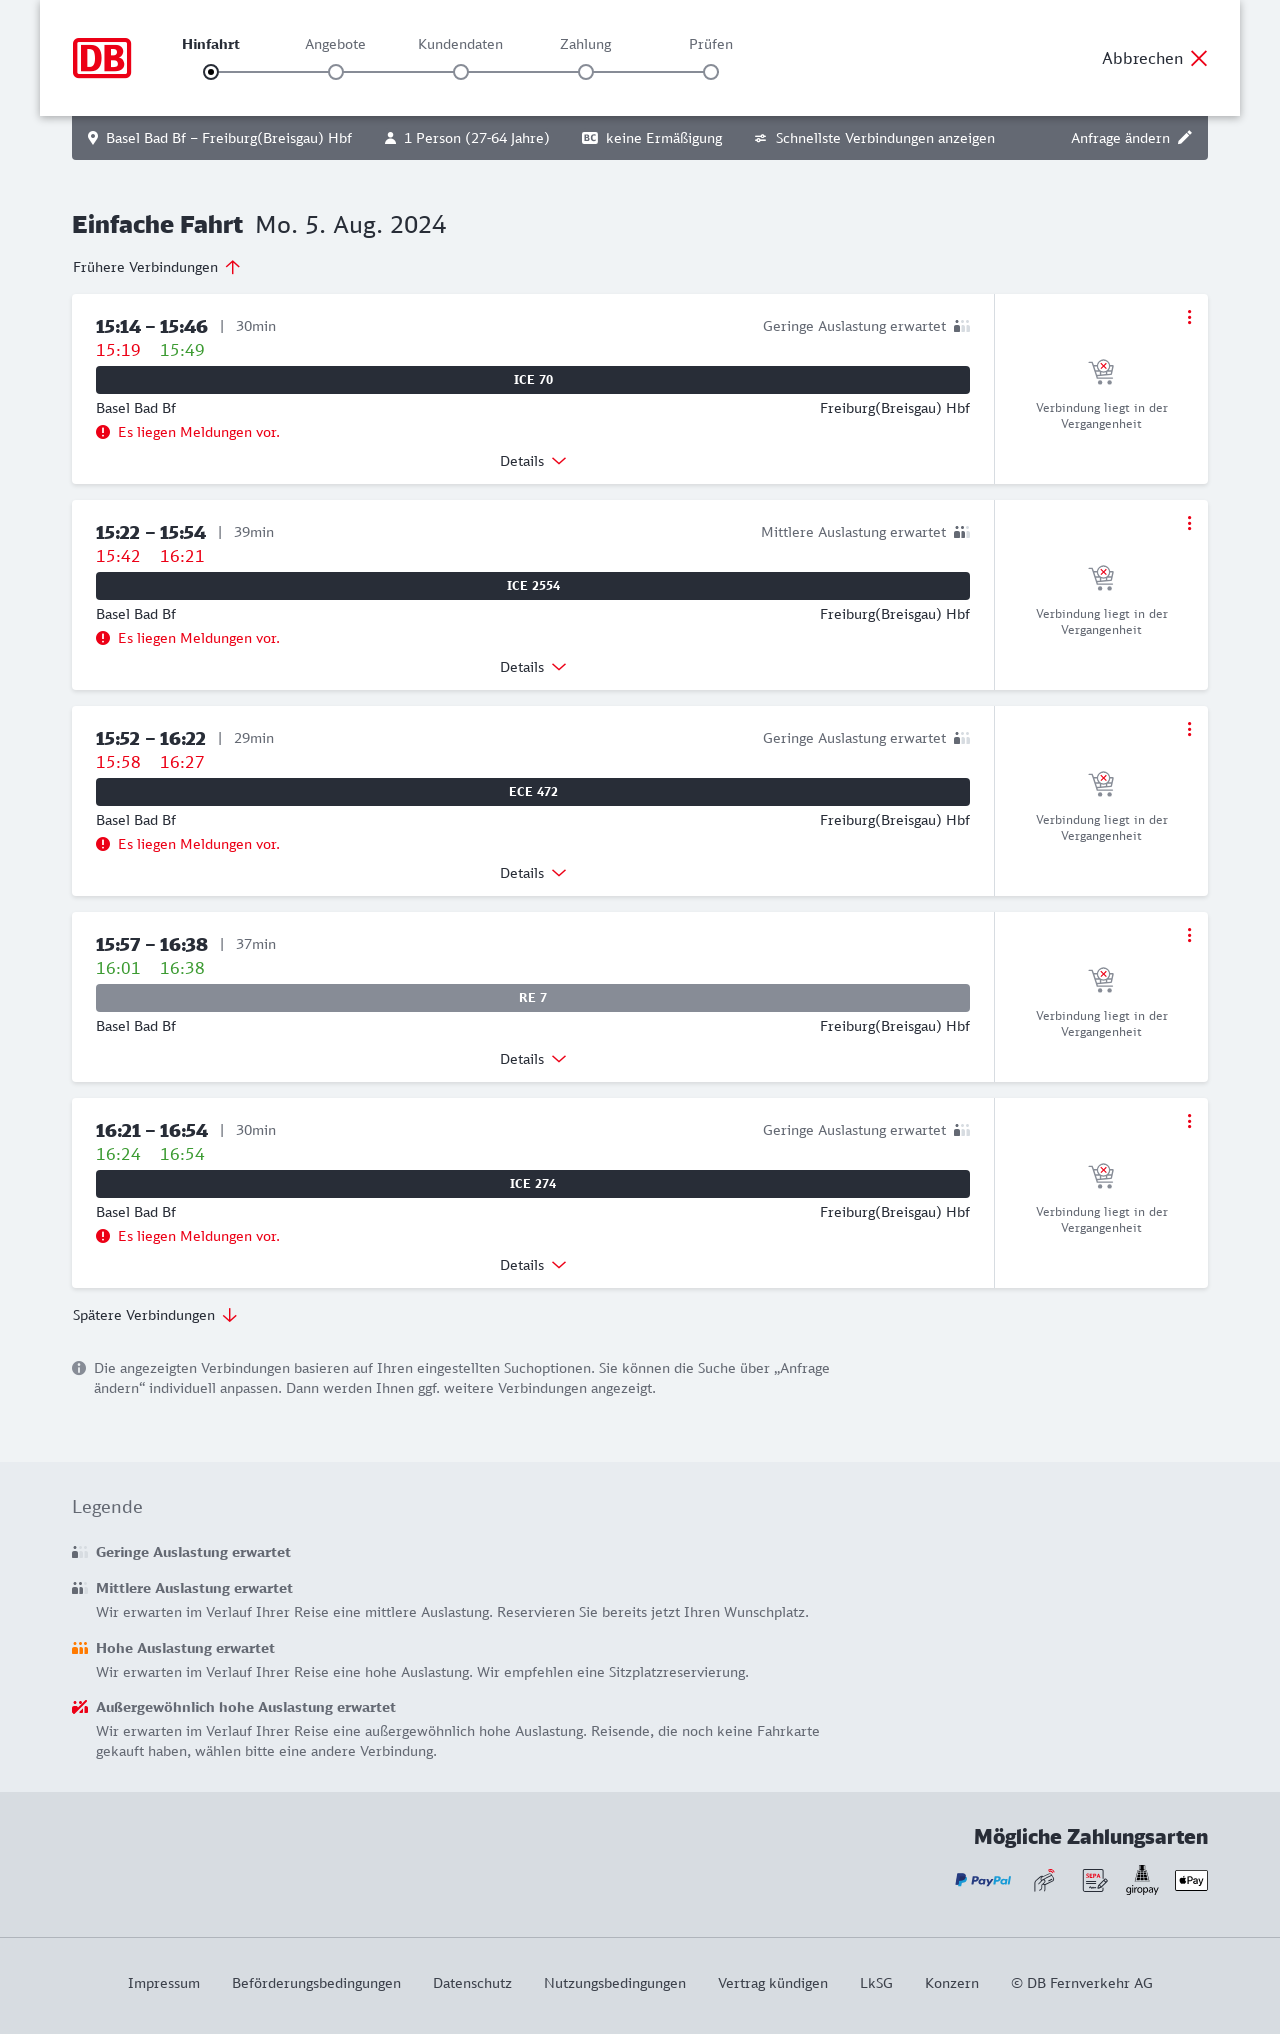Open the three-dot menu for ICE 70
Viewport: 1280px width, 2034px height.
[x=1189, y=317]
